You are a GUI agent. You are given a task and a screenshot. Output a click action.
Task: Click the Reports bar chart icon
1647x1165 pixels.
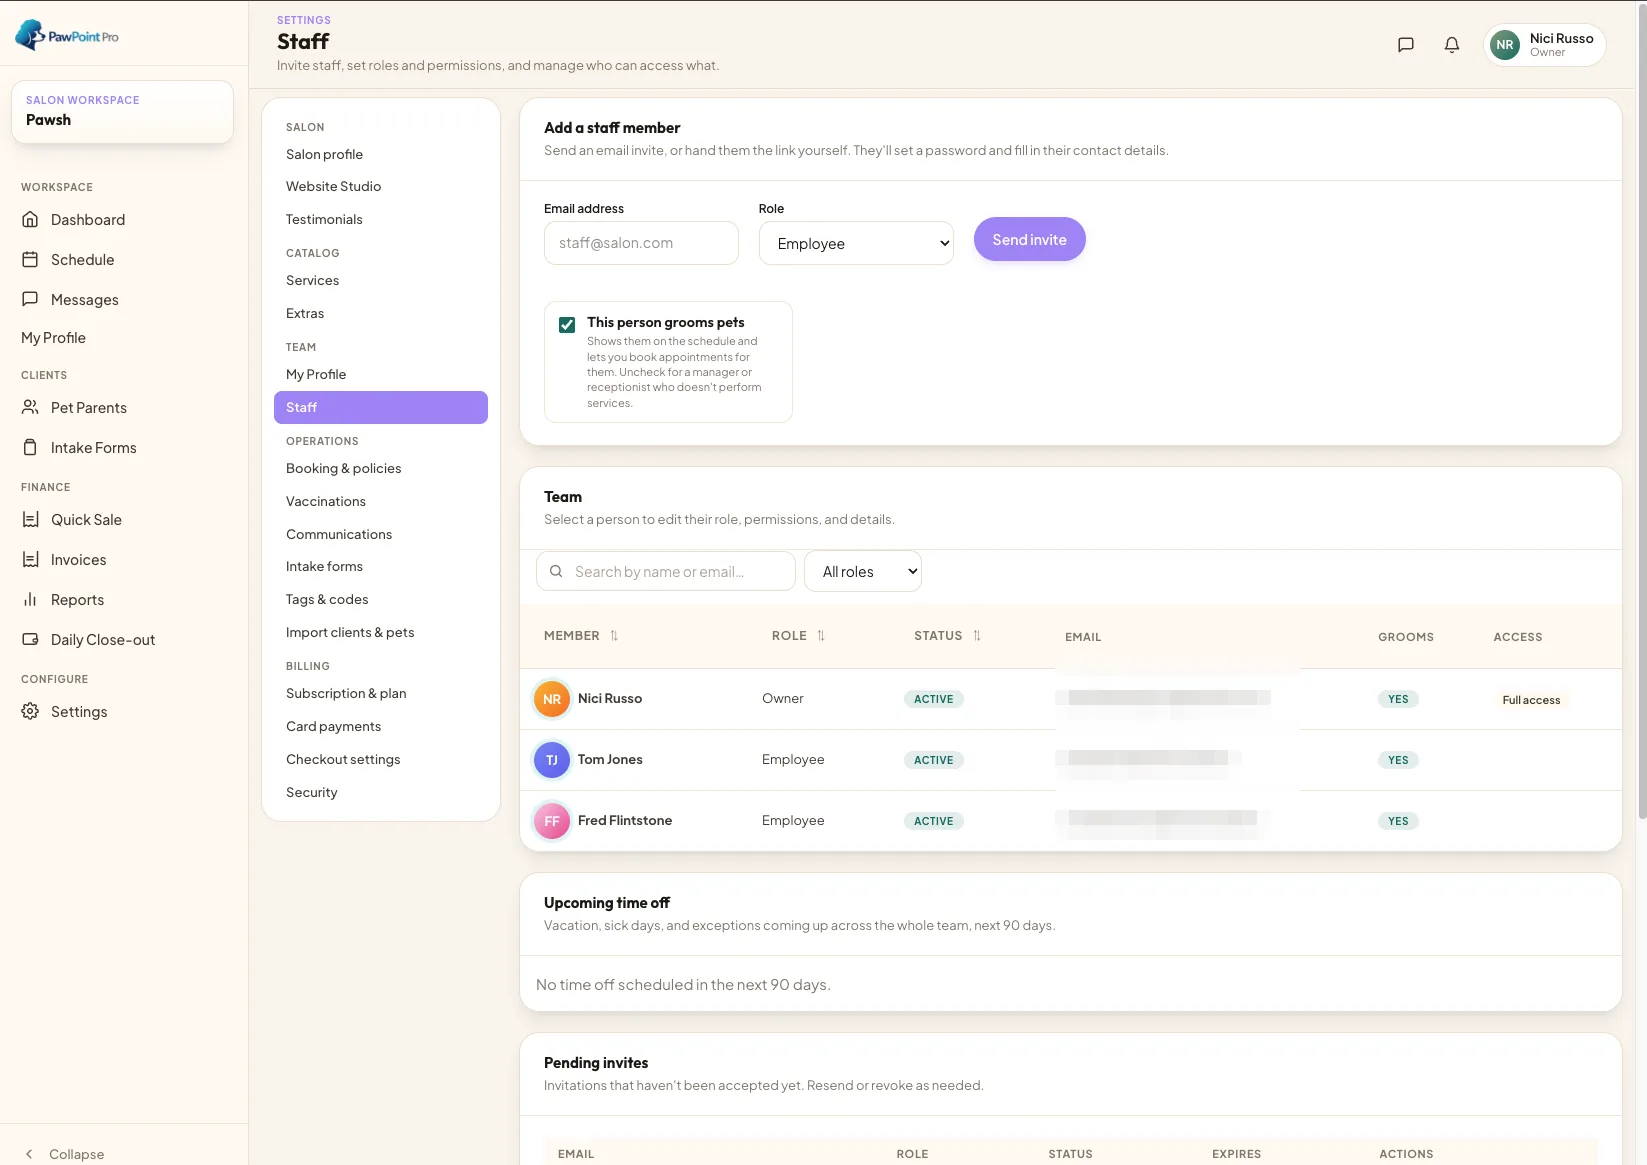(30, 599)
